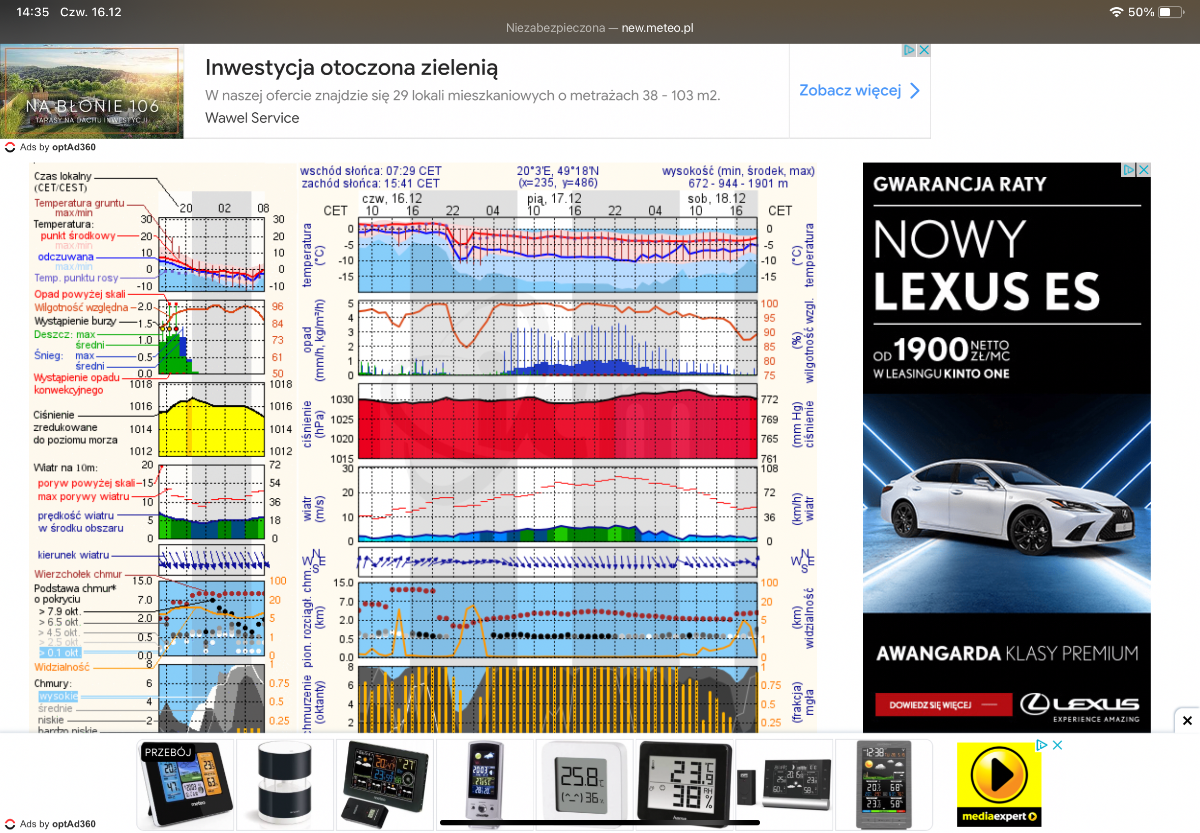Open the Na Błonie 106 ad image
The width and height of the screenshot is (1200, 833).
[92, 92]
